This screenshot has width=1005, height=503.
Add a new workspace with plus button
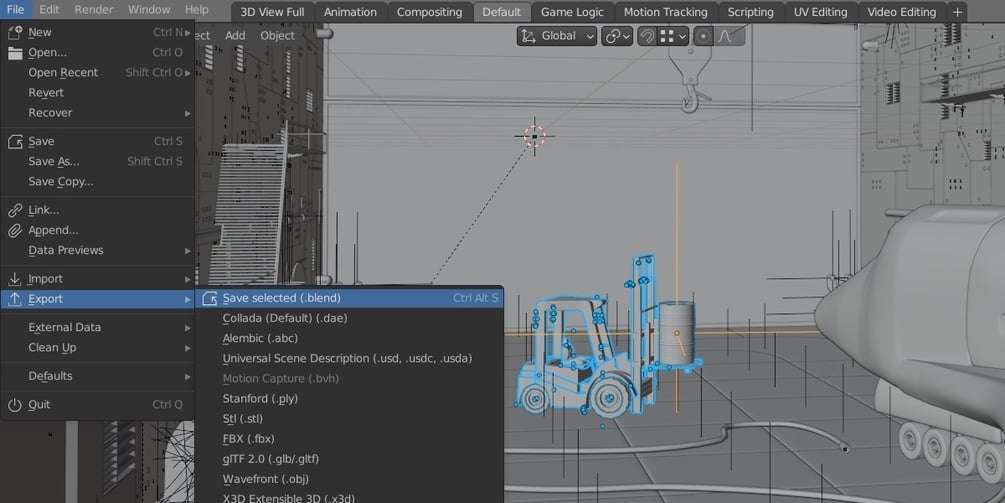click(957, 12)
